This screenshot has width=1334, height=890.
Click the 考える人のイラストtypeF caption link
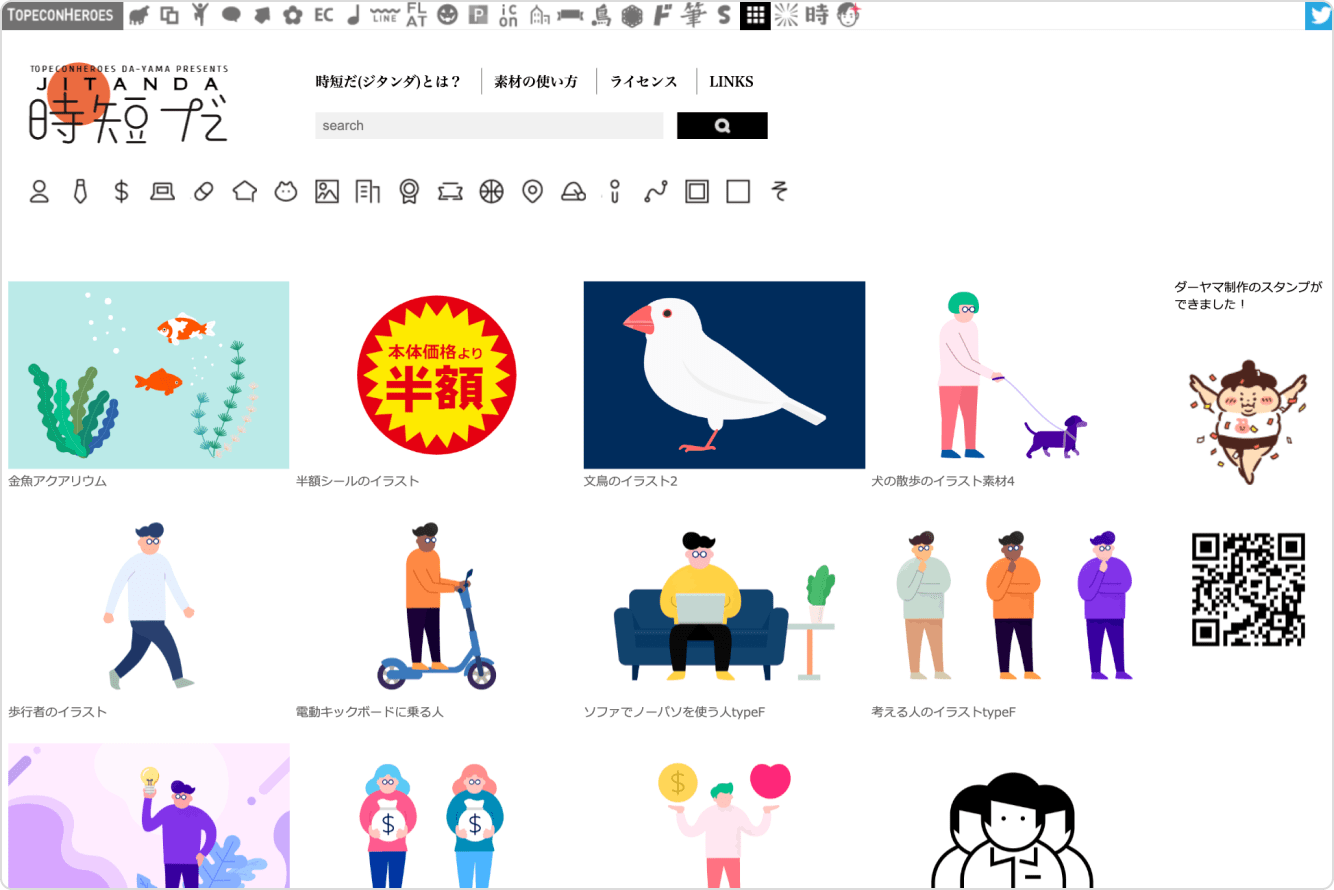944,712
